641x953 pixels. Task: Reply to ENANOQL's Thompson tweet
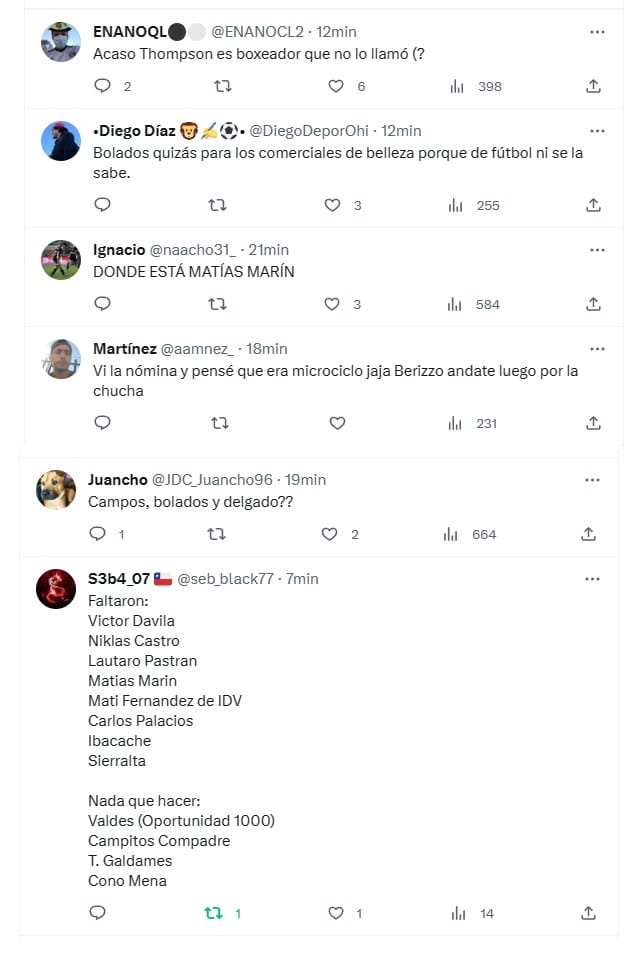click(x=102, y=86)
